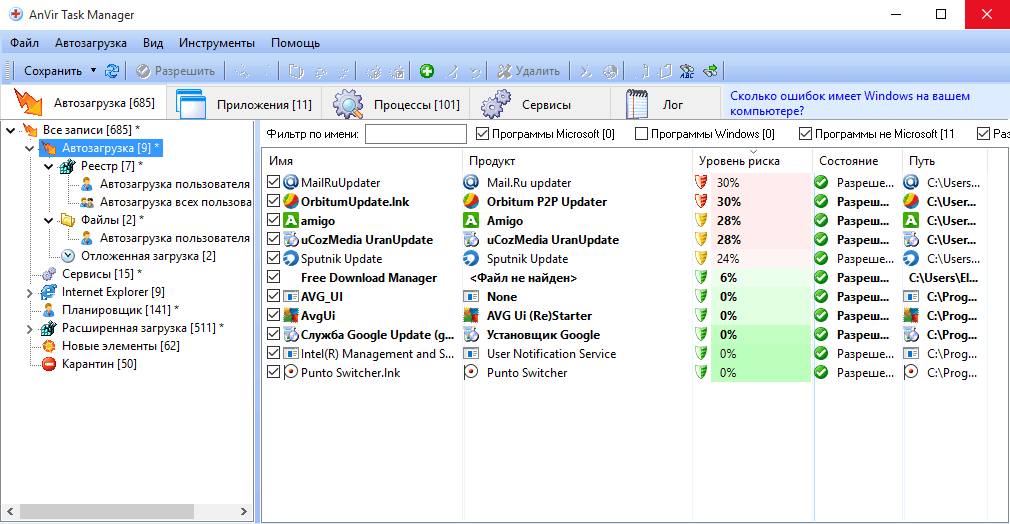Click the binoculars ABC find icon

click(687, 71)
